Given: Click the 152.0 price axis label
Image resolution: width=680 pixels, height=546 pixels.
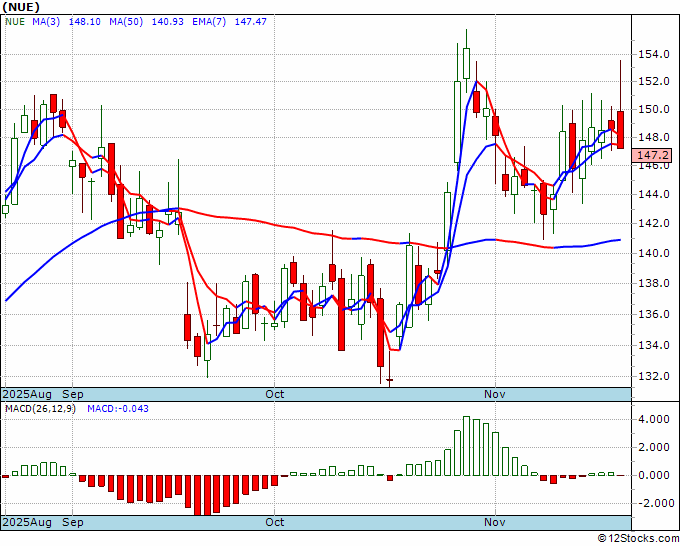Looking at the screenshot, I should pos(654,81).
